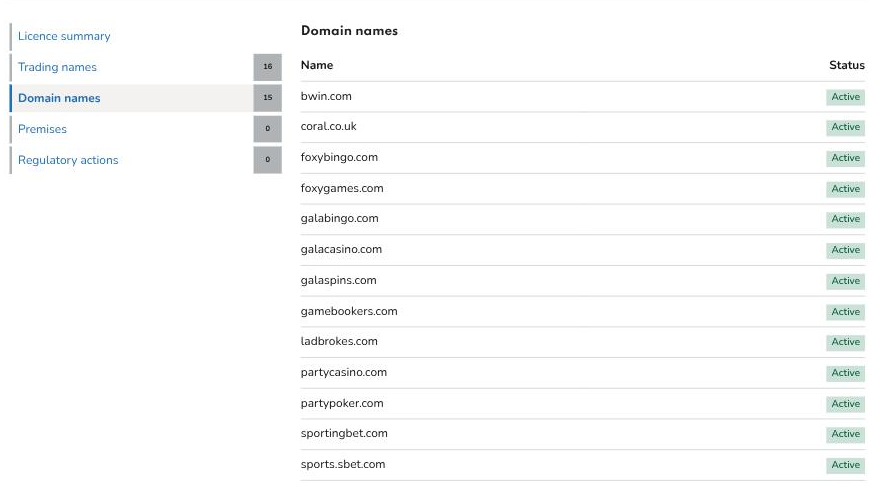Click Active status badge for sportingbet.com
The height and width of the screenshot is (500, 870).
coord(846,434)
